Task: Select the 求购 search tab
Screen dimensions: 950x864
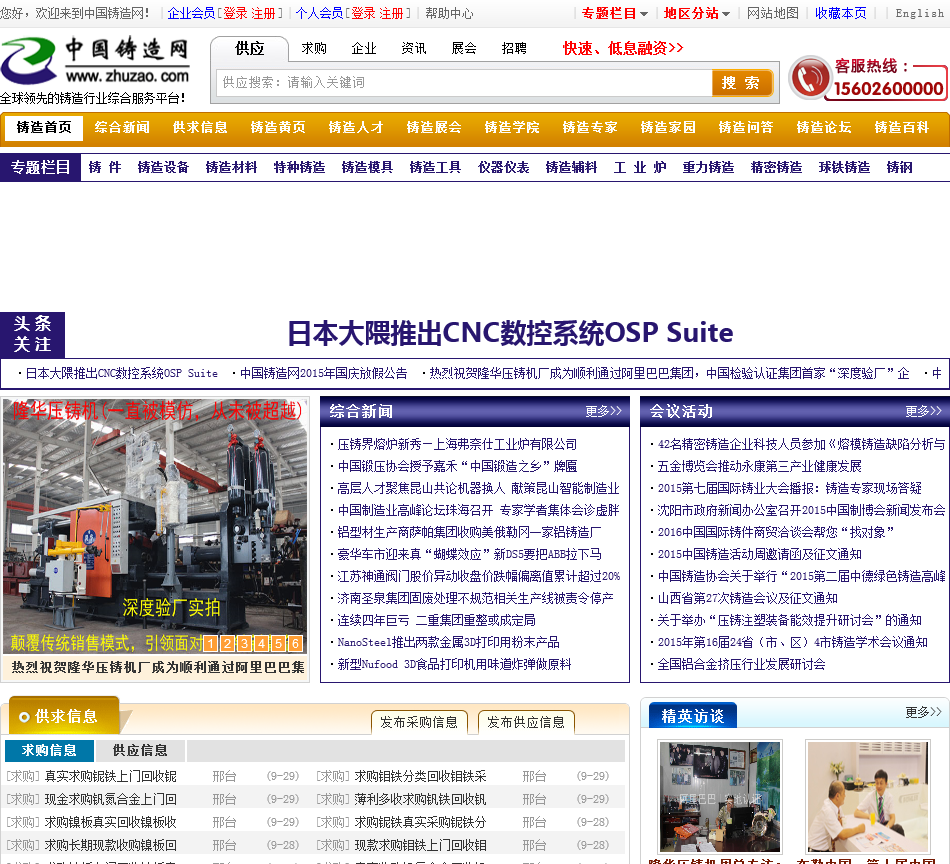Action: point(314,48)
